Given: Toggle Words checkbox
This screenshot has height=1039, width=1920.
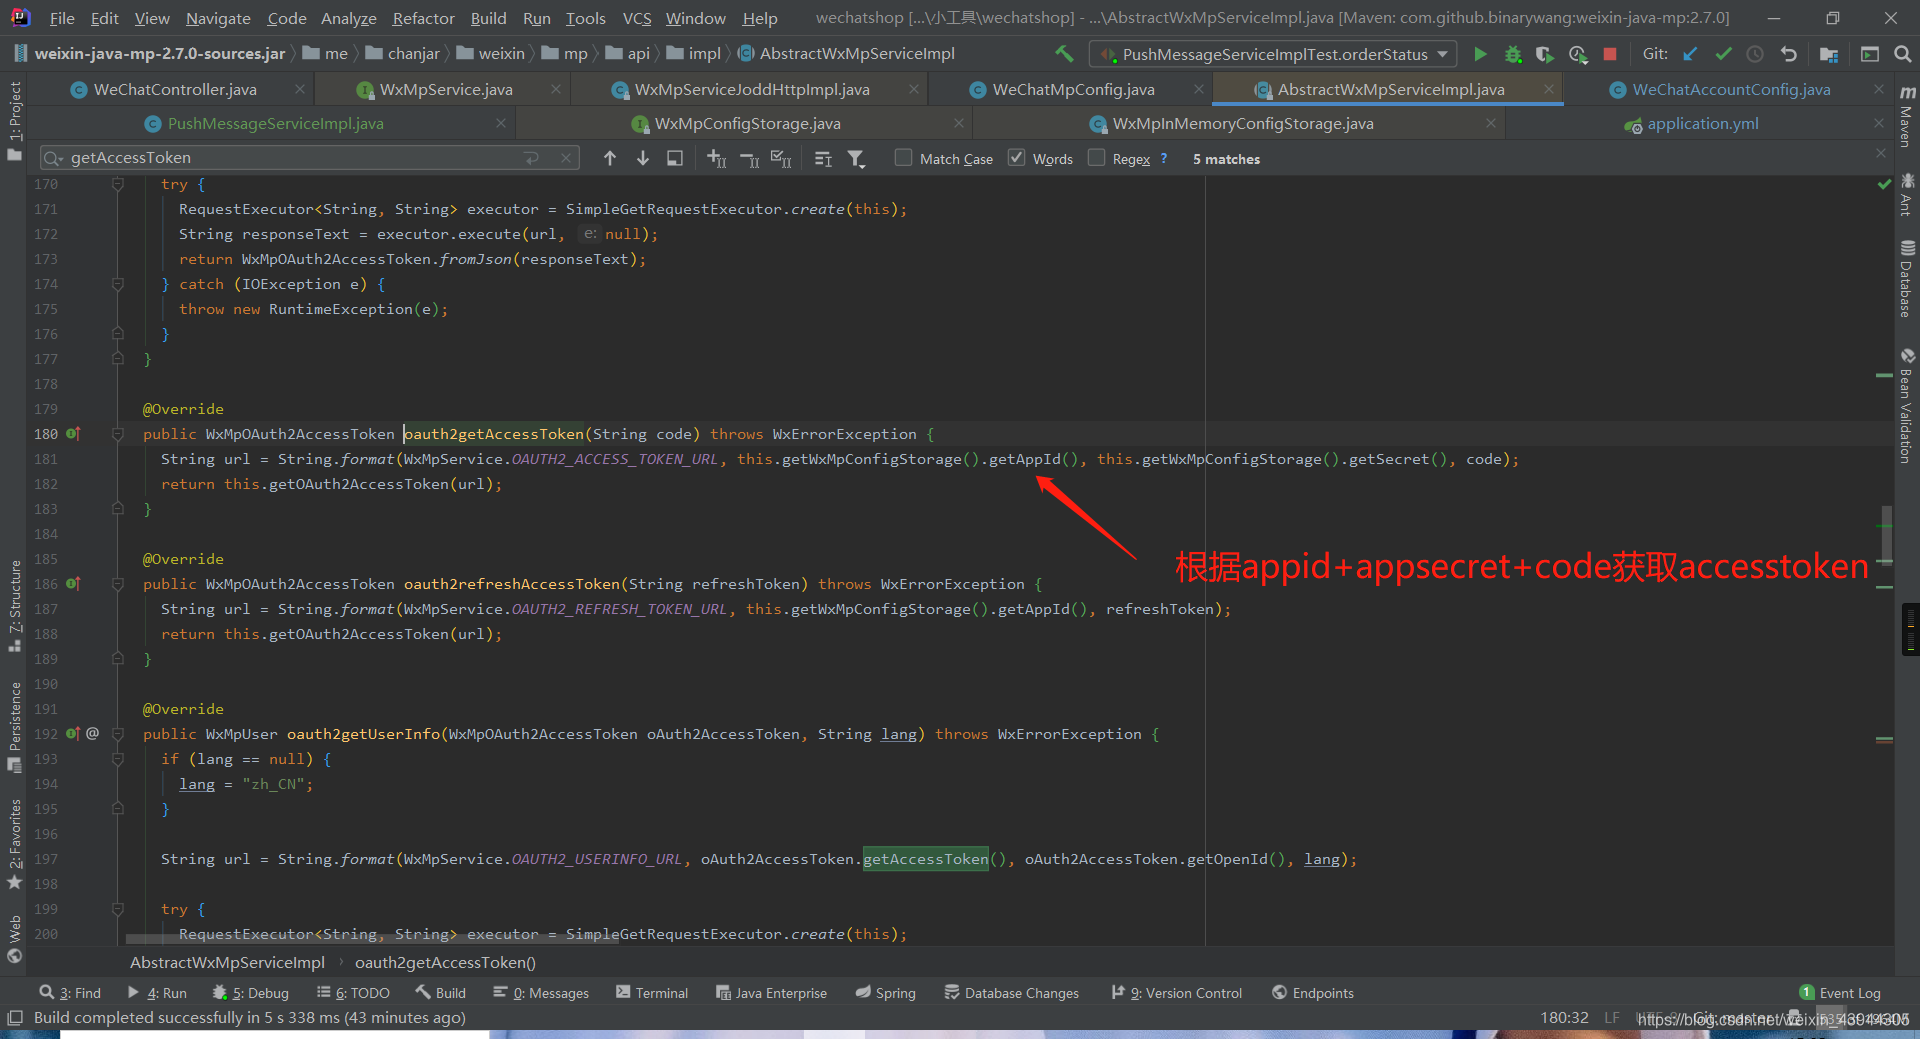Looking at the screenshot, I should point(1016,158).
